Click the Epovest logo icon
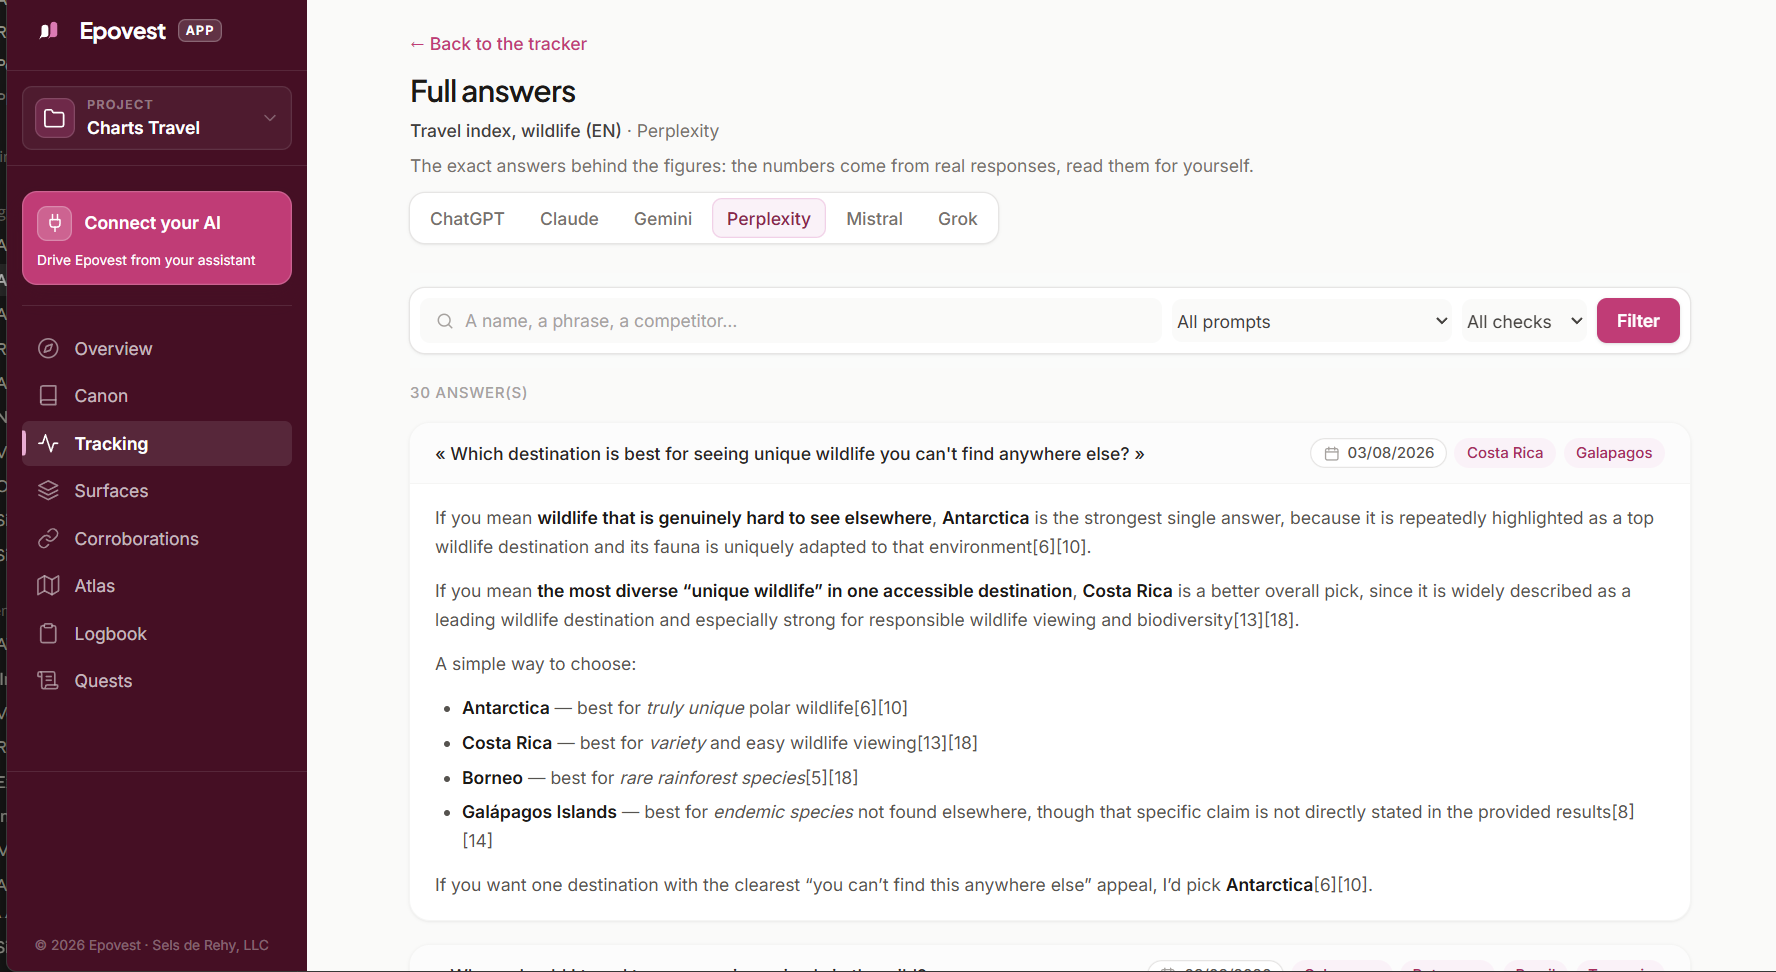This screenshot has height=972, width=1776. pyautogui.click(x=49, y=31)
